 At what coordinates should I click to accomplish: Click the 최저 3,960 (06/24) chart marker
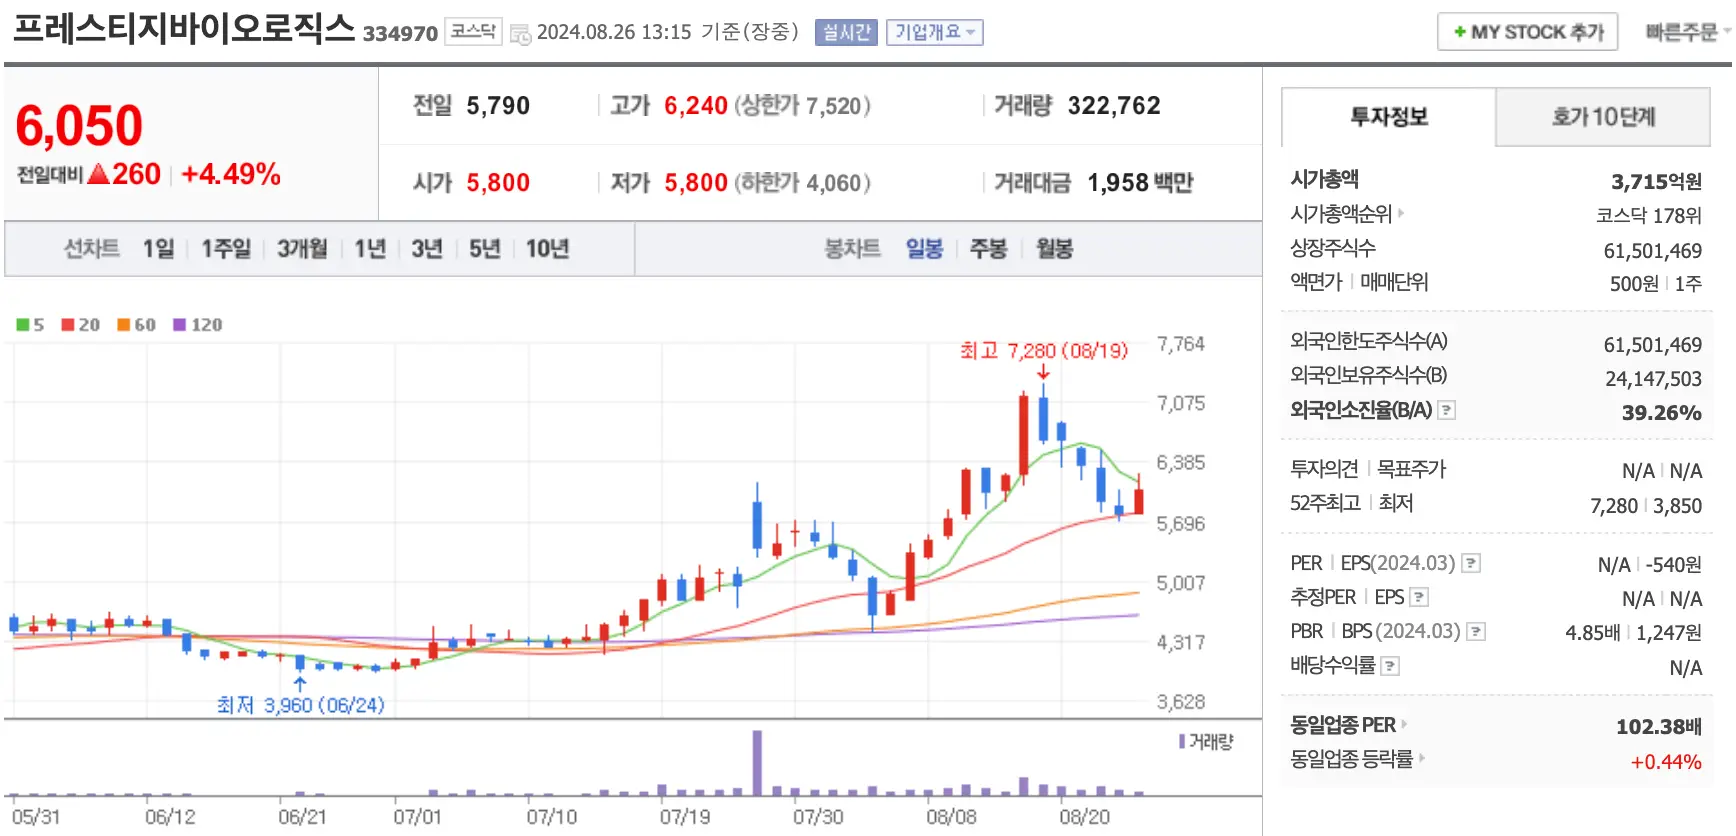(301, 705)
